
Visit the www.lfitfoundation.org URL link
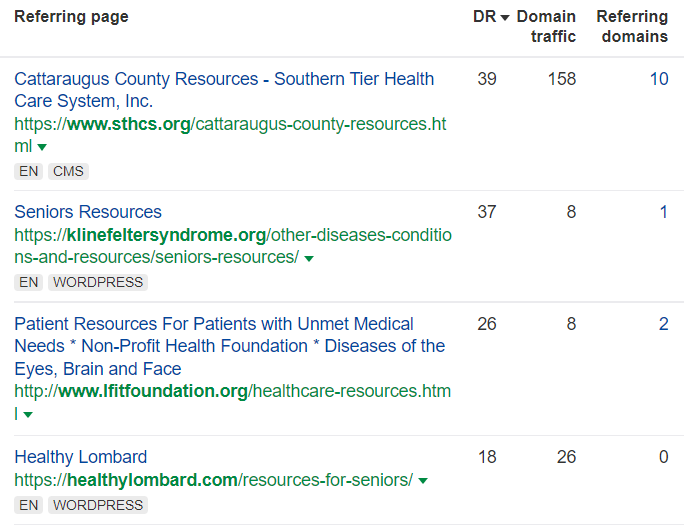[x=232, y=391]
